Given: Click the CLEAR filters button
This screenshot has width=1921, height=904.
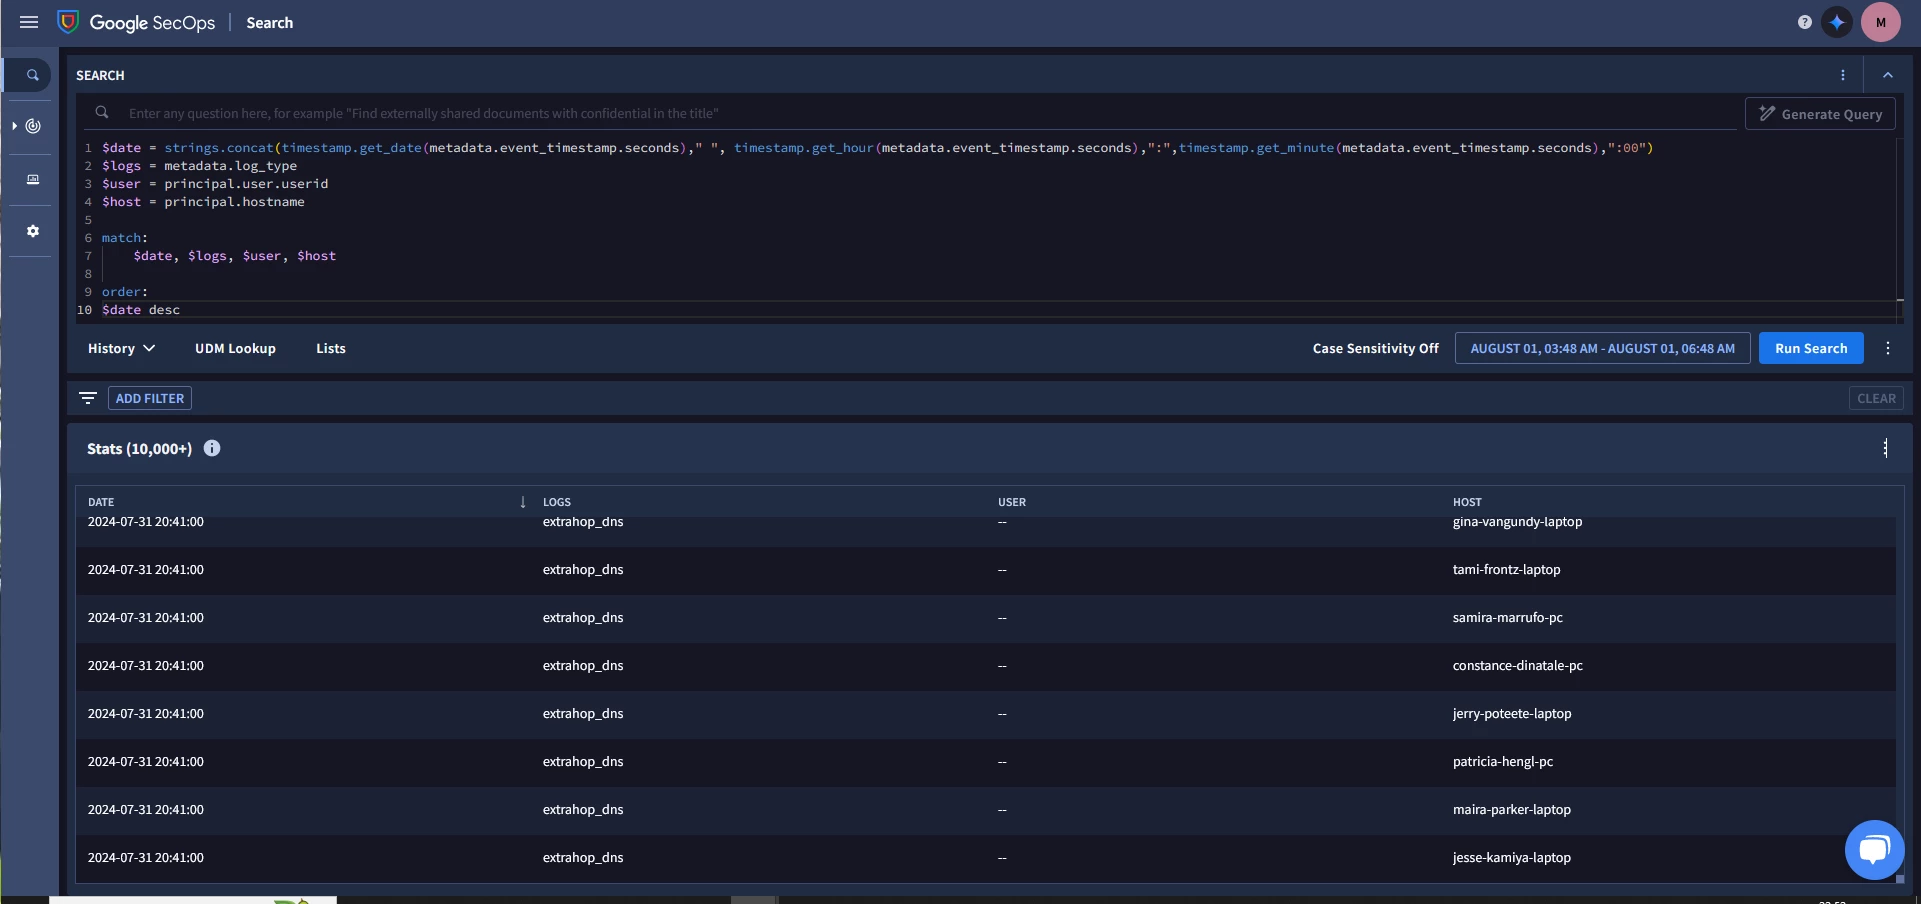Looking at the screenshot, I should pyautogui.click(x=1876, y=398).
